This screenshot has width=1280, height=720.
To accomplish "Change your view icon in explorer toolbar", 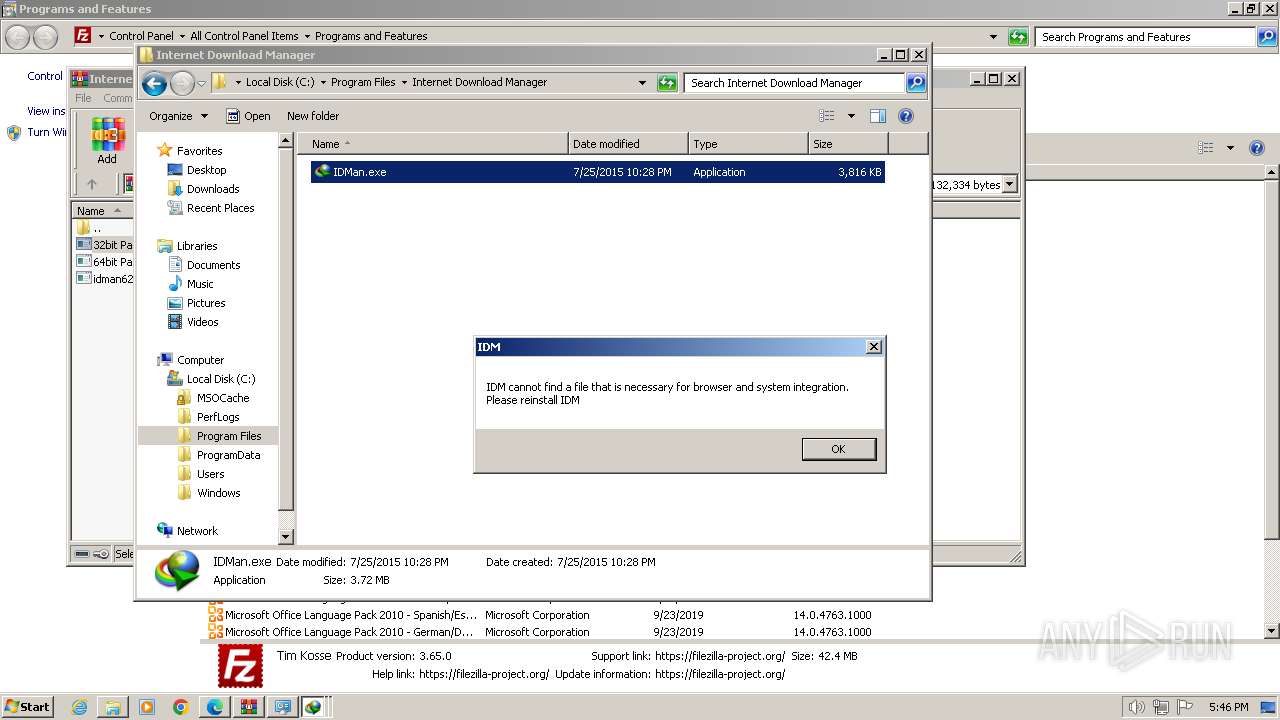I will [x=826, y=116].
